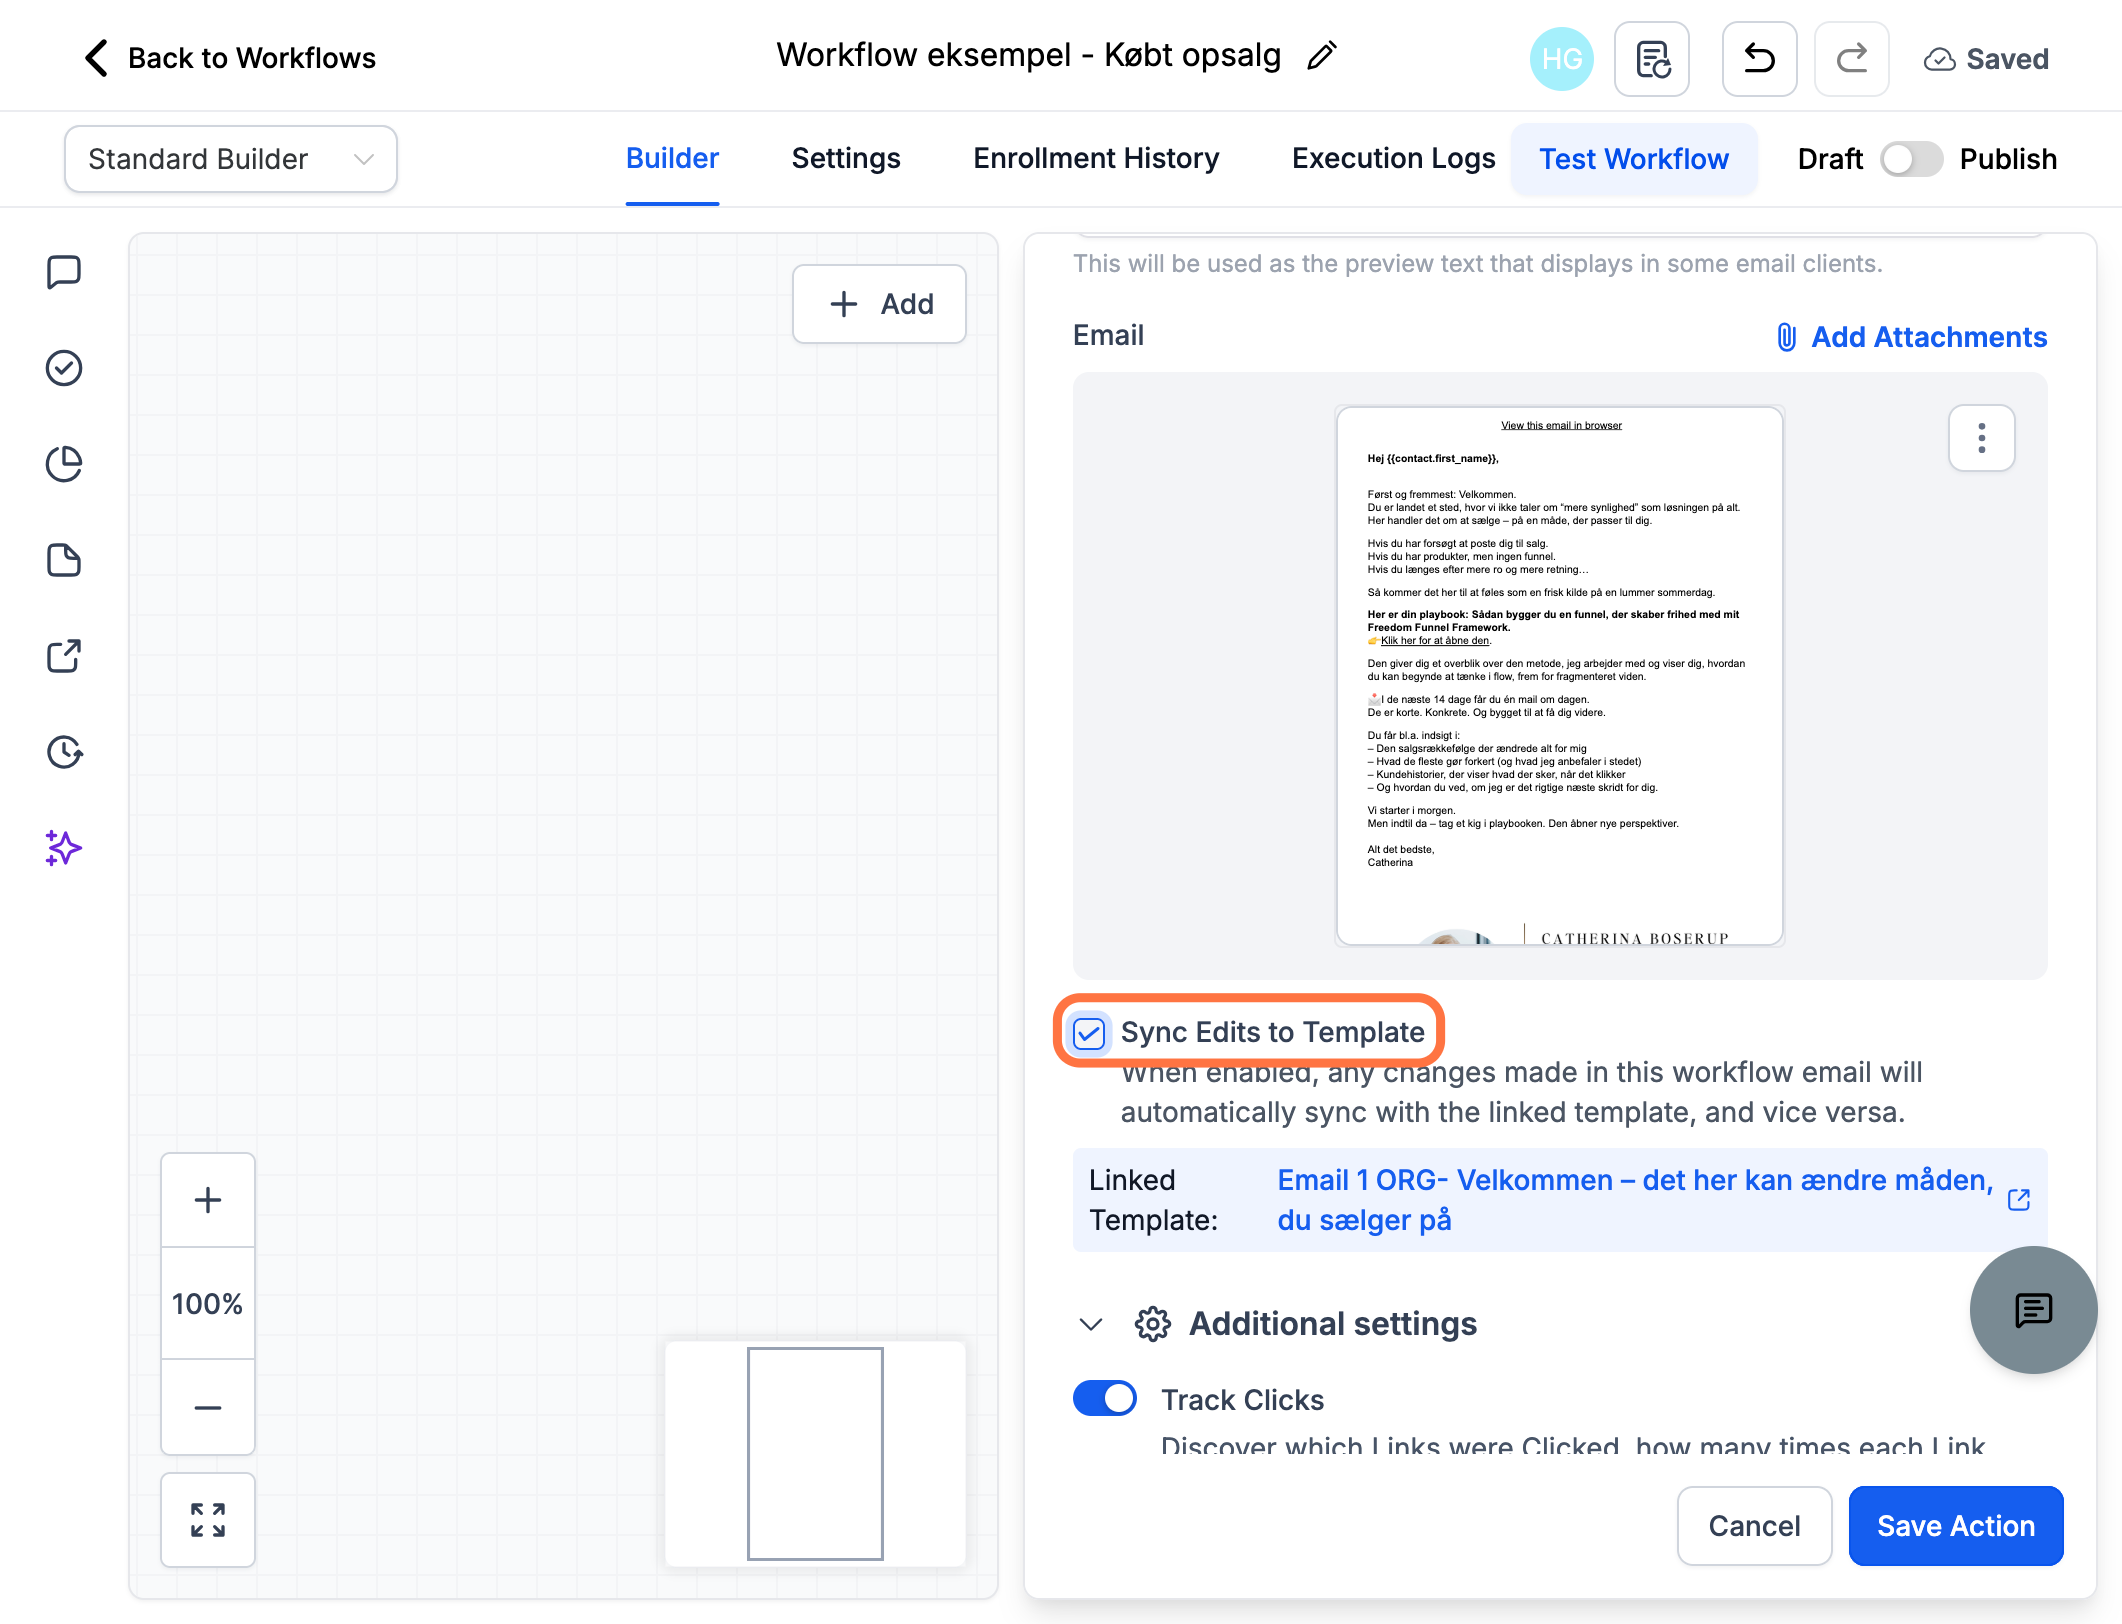Edit workflow name with the pencil icon
The width and height of the screenshot is (2122, 1624).
[1321, 56]
